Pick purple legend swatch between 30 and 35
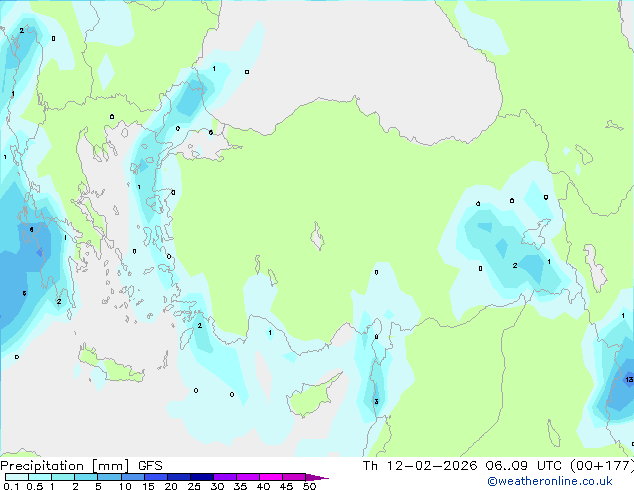The width and height of the screenshot is (634, 490). [224, 477]
